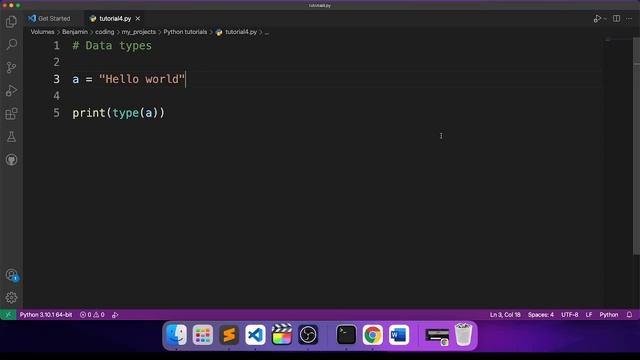The width and height of the screenshot is (640, 360).
Task: Open the Search view in activity bar
Action: [x=11, y=44]
